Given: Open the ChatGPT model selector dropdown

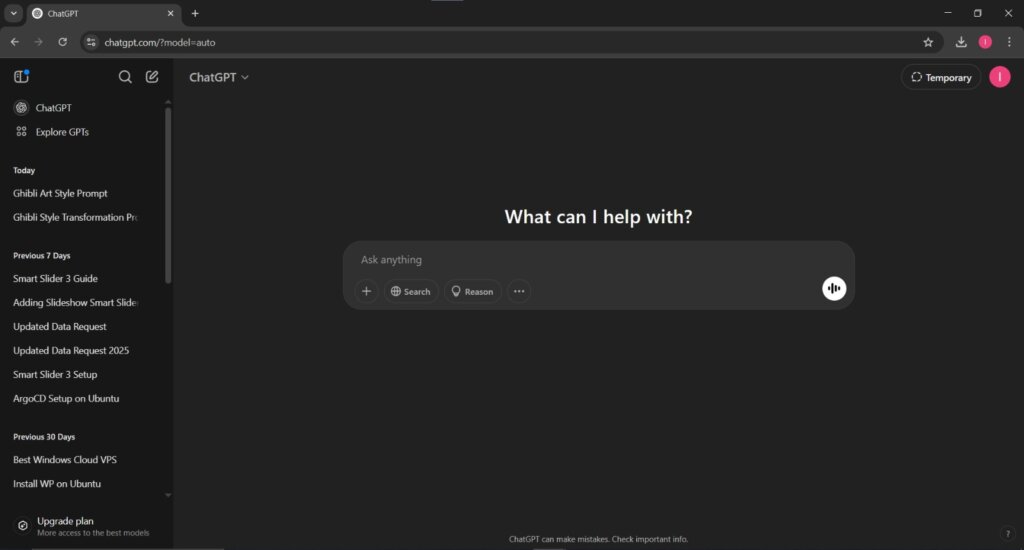Looking at the screenshot, I should pos(219,77).
